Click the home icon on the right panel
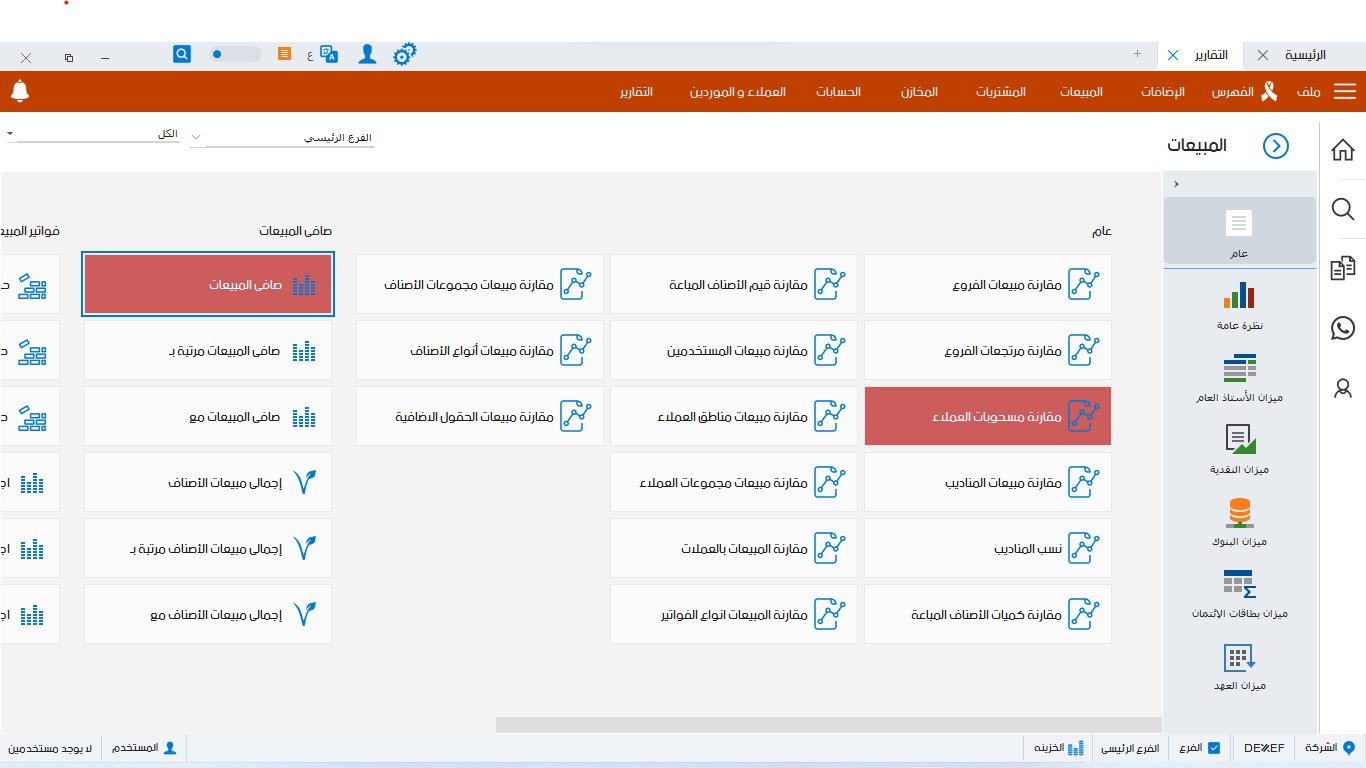This screenshot has height=768, width=1366. coord(1343,149)
